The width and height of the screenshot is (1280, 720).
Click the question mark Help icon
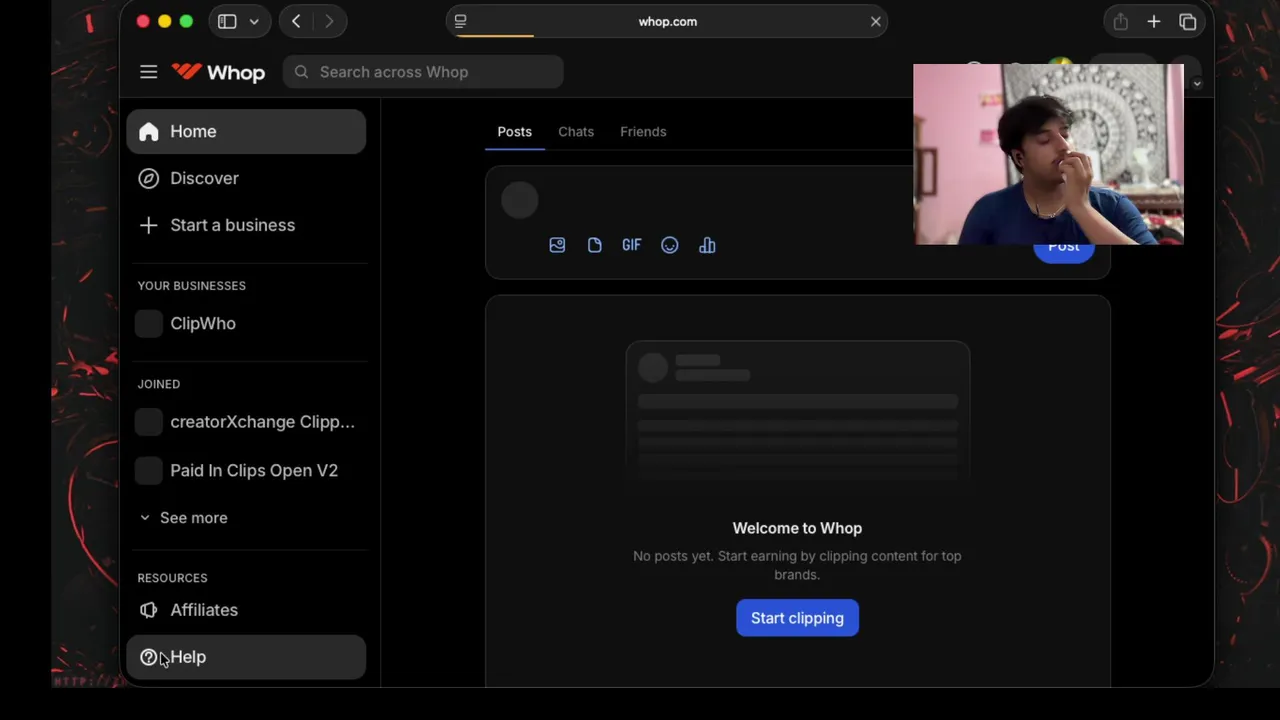[148, 657]
